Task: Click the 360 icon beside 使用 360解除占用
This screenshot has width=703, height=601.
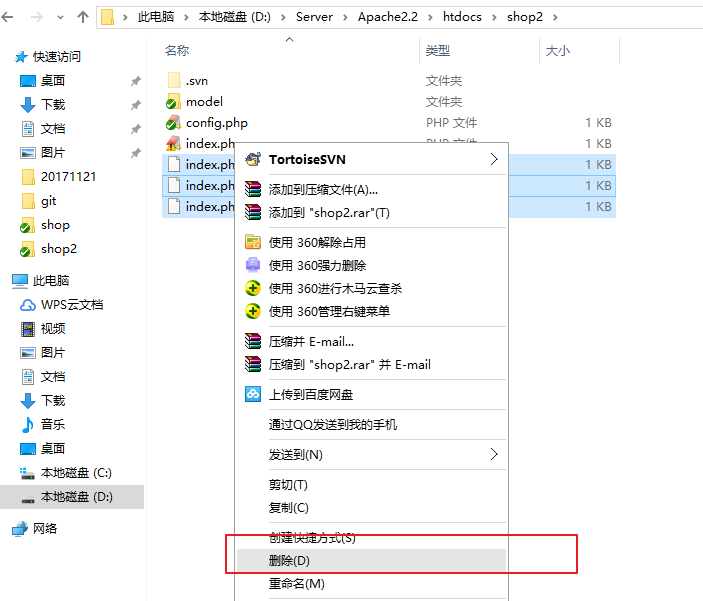Action: pyautogui.click(x=253, y=242)
